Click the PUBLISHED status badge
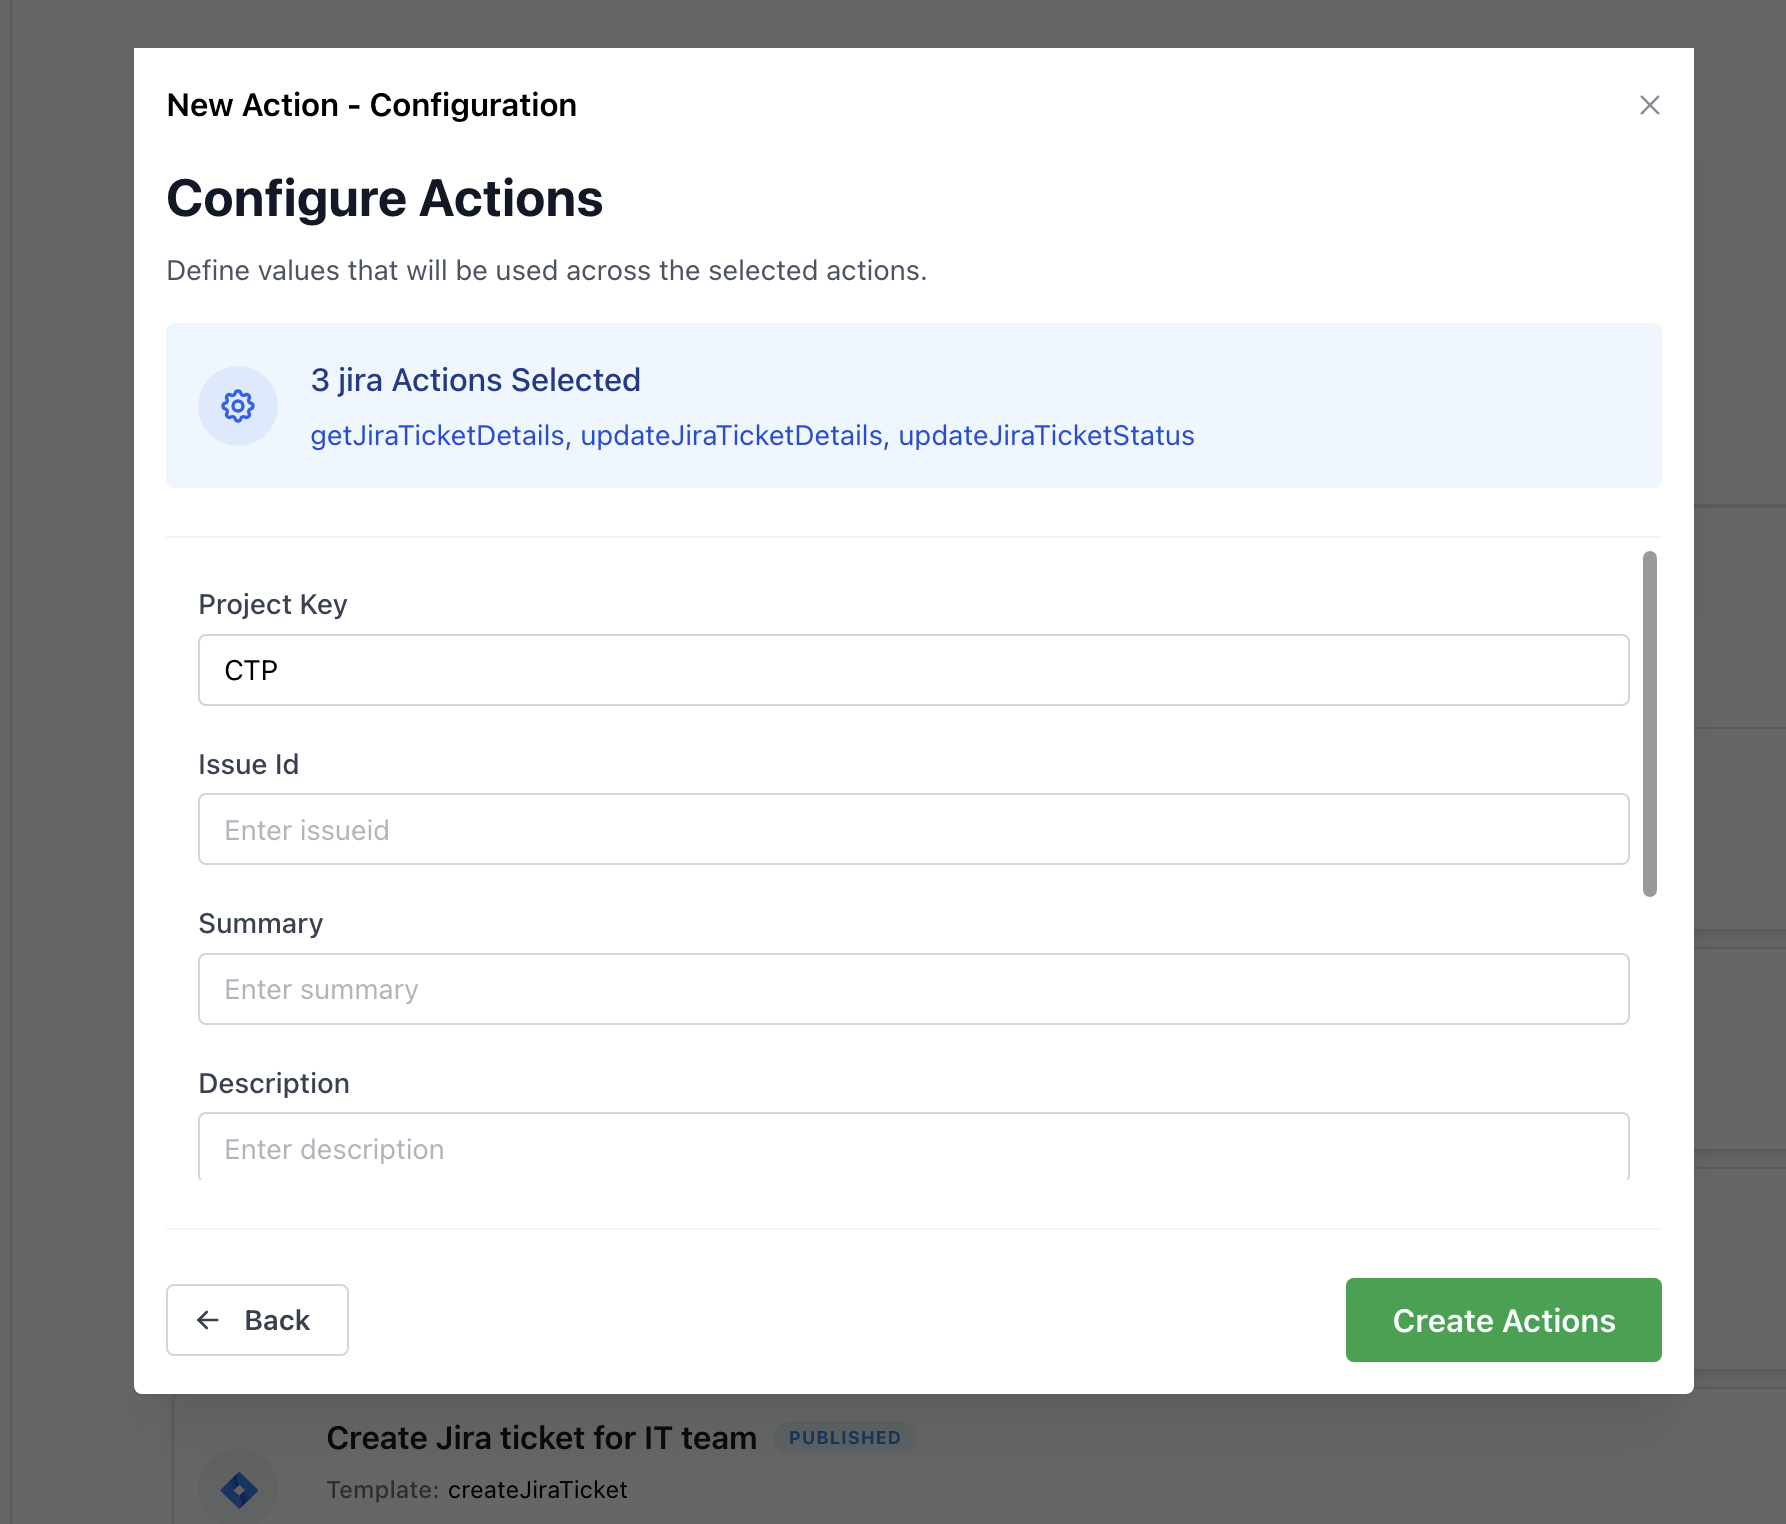Screen dimensions: 1786x1524 (x=845, y=1437)
